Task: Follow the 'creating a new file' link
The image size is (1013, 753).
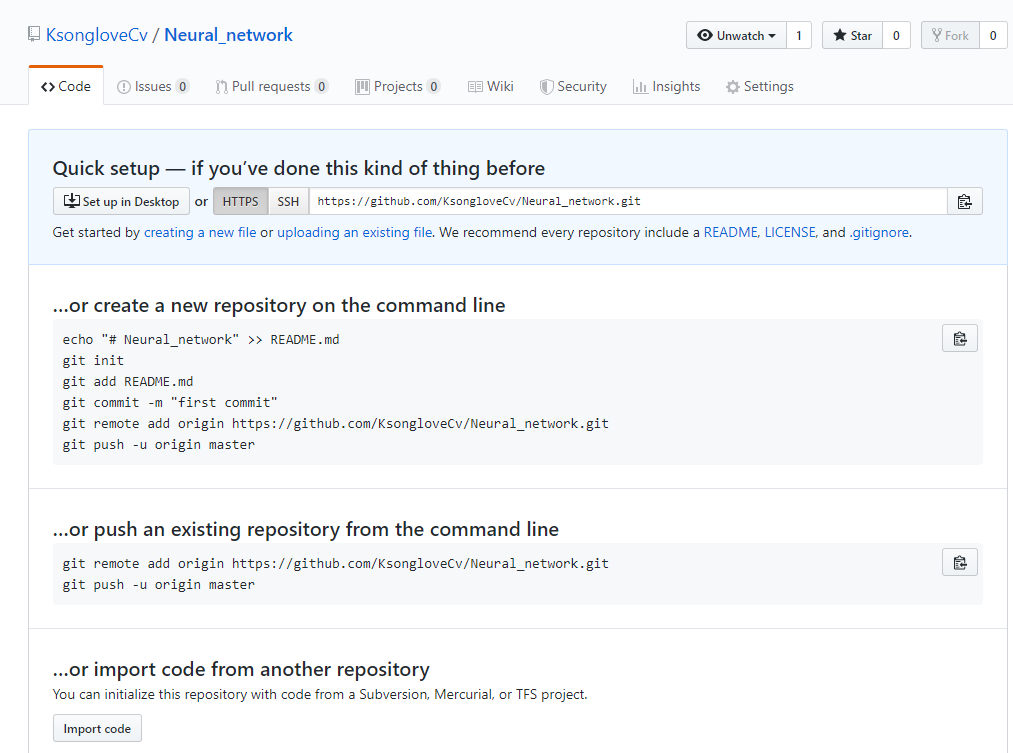Action: [x=200, y=232]
